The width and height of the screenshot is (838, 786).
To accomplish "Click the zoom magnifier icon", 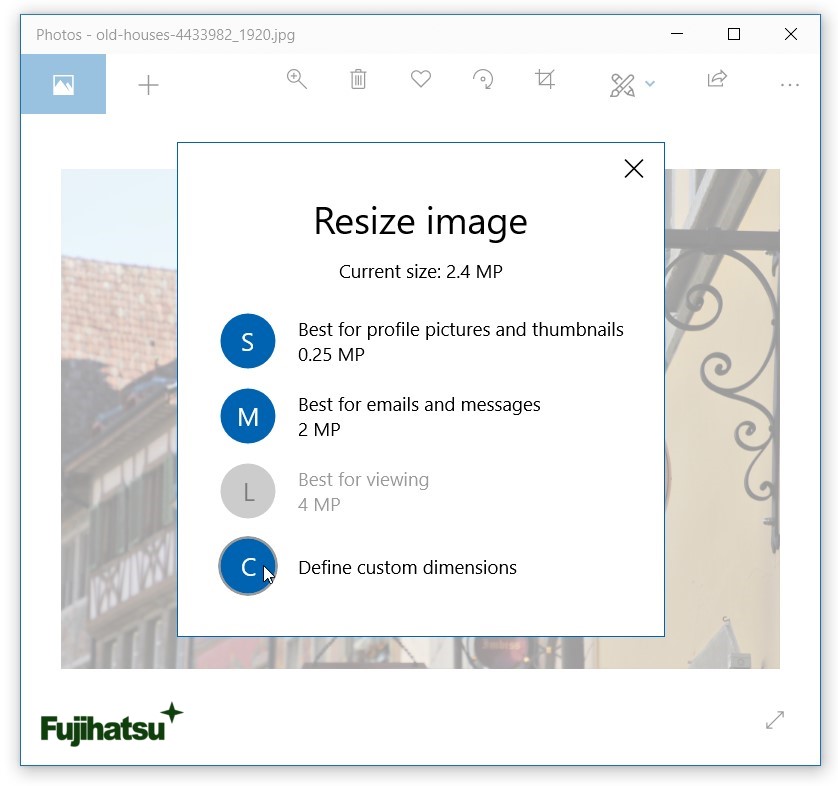I will (296, 80).
